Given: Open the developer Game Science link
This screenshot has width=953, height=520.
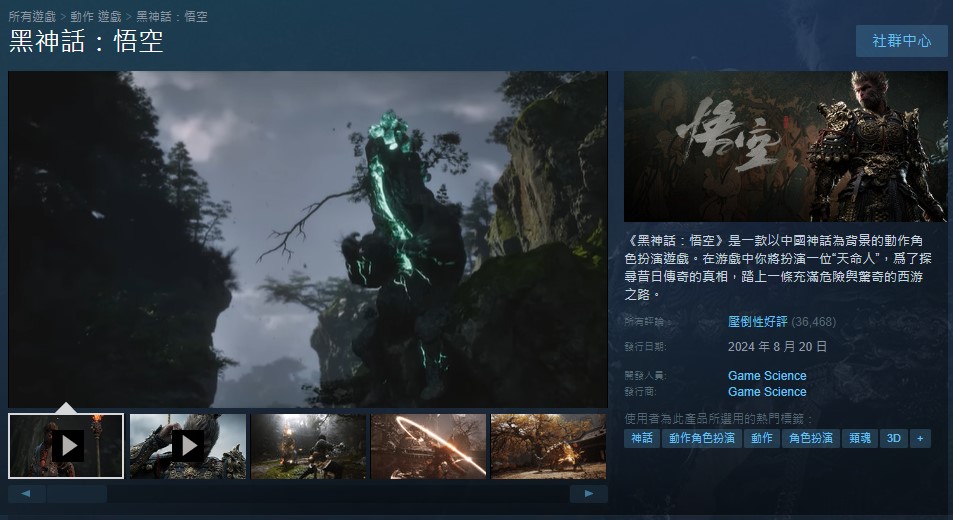Looking at the screenshot, I should pos(767,375).
